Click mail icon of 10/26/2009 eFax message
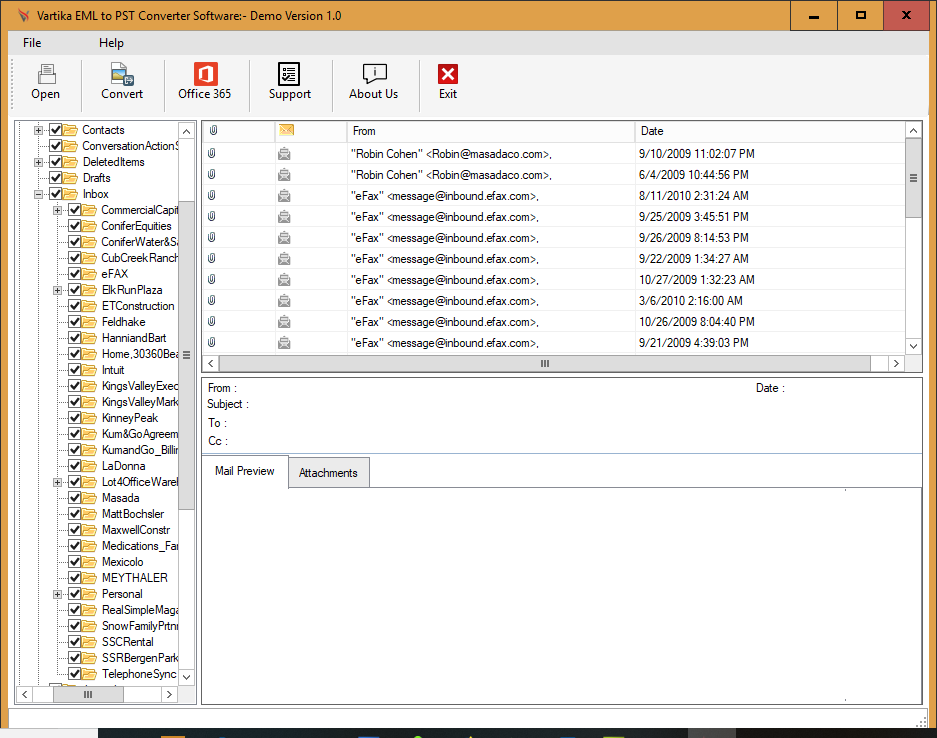Viewport: 937px width, 738px height. click(284, 321)
